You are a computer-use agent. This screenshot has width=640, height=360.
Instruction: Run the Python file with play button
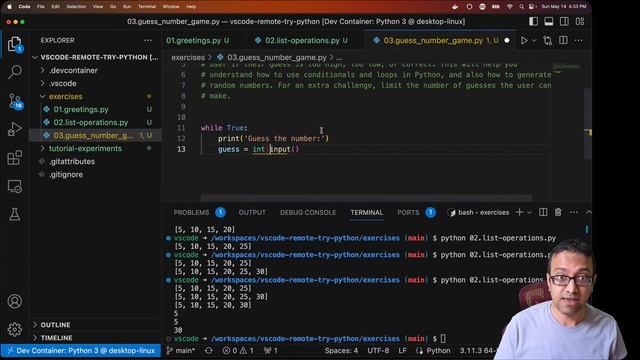coord(524,40)
